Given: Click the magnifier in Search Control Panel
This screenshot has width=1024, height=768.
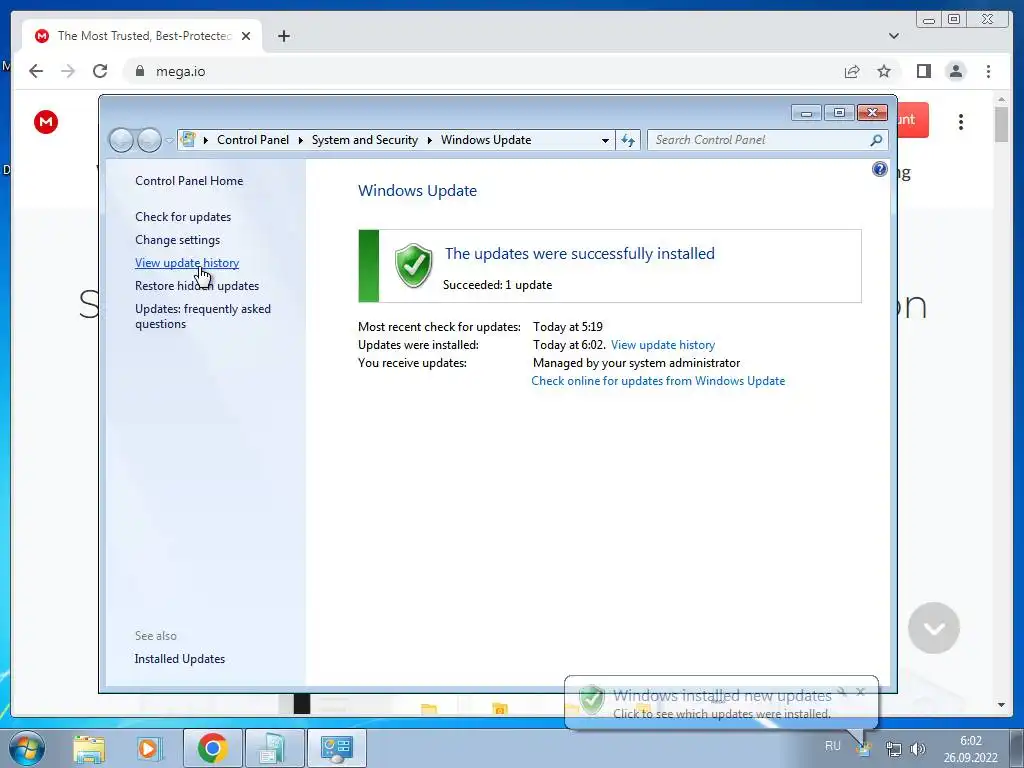Looking at the screenshot, I should pyautogui.click(x=876, y=140).
